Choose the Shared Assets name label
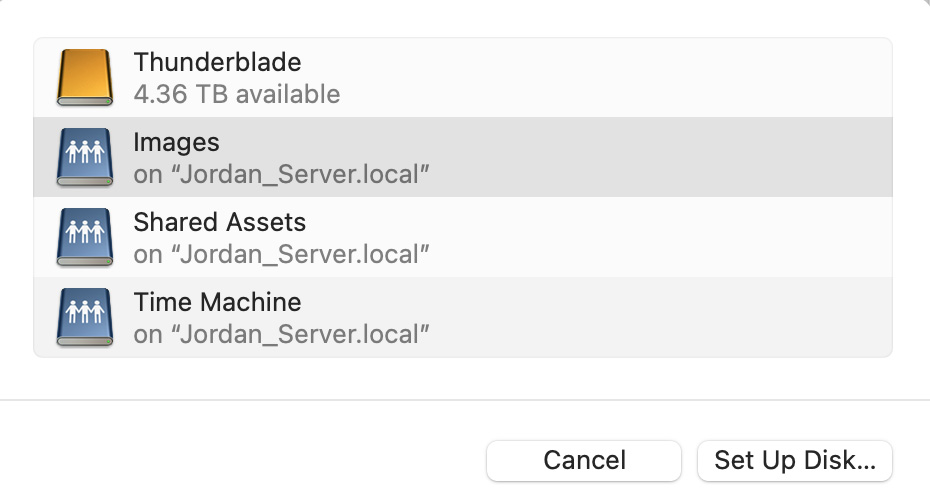Image resolution: width=930 pixels, height=500 pixels. (219, 222)
